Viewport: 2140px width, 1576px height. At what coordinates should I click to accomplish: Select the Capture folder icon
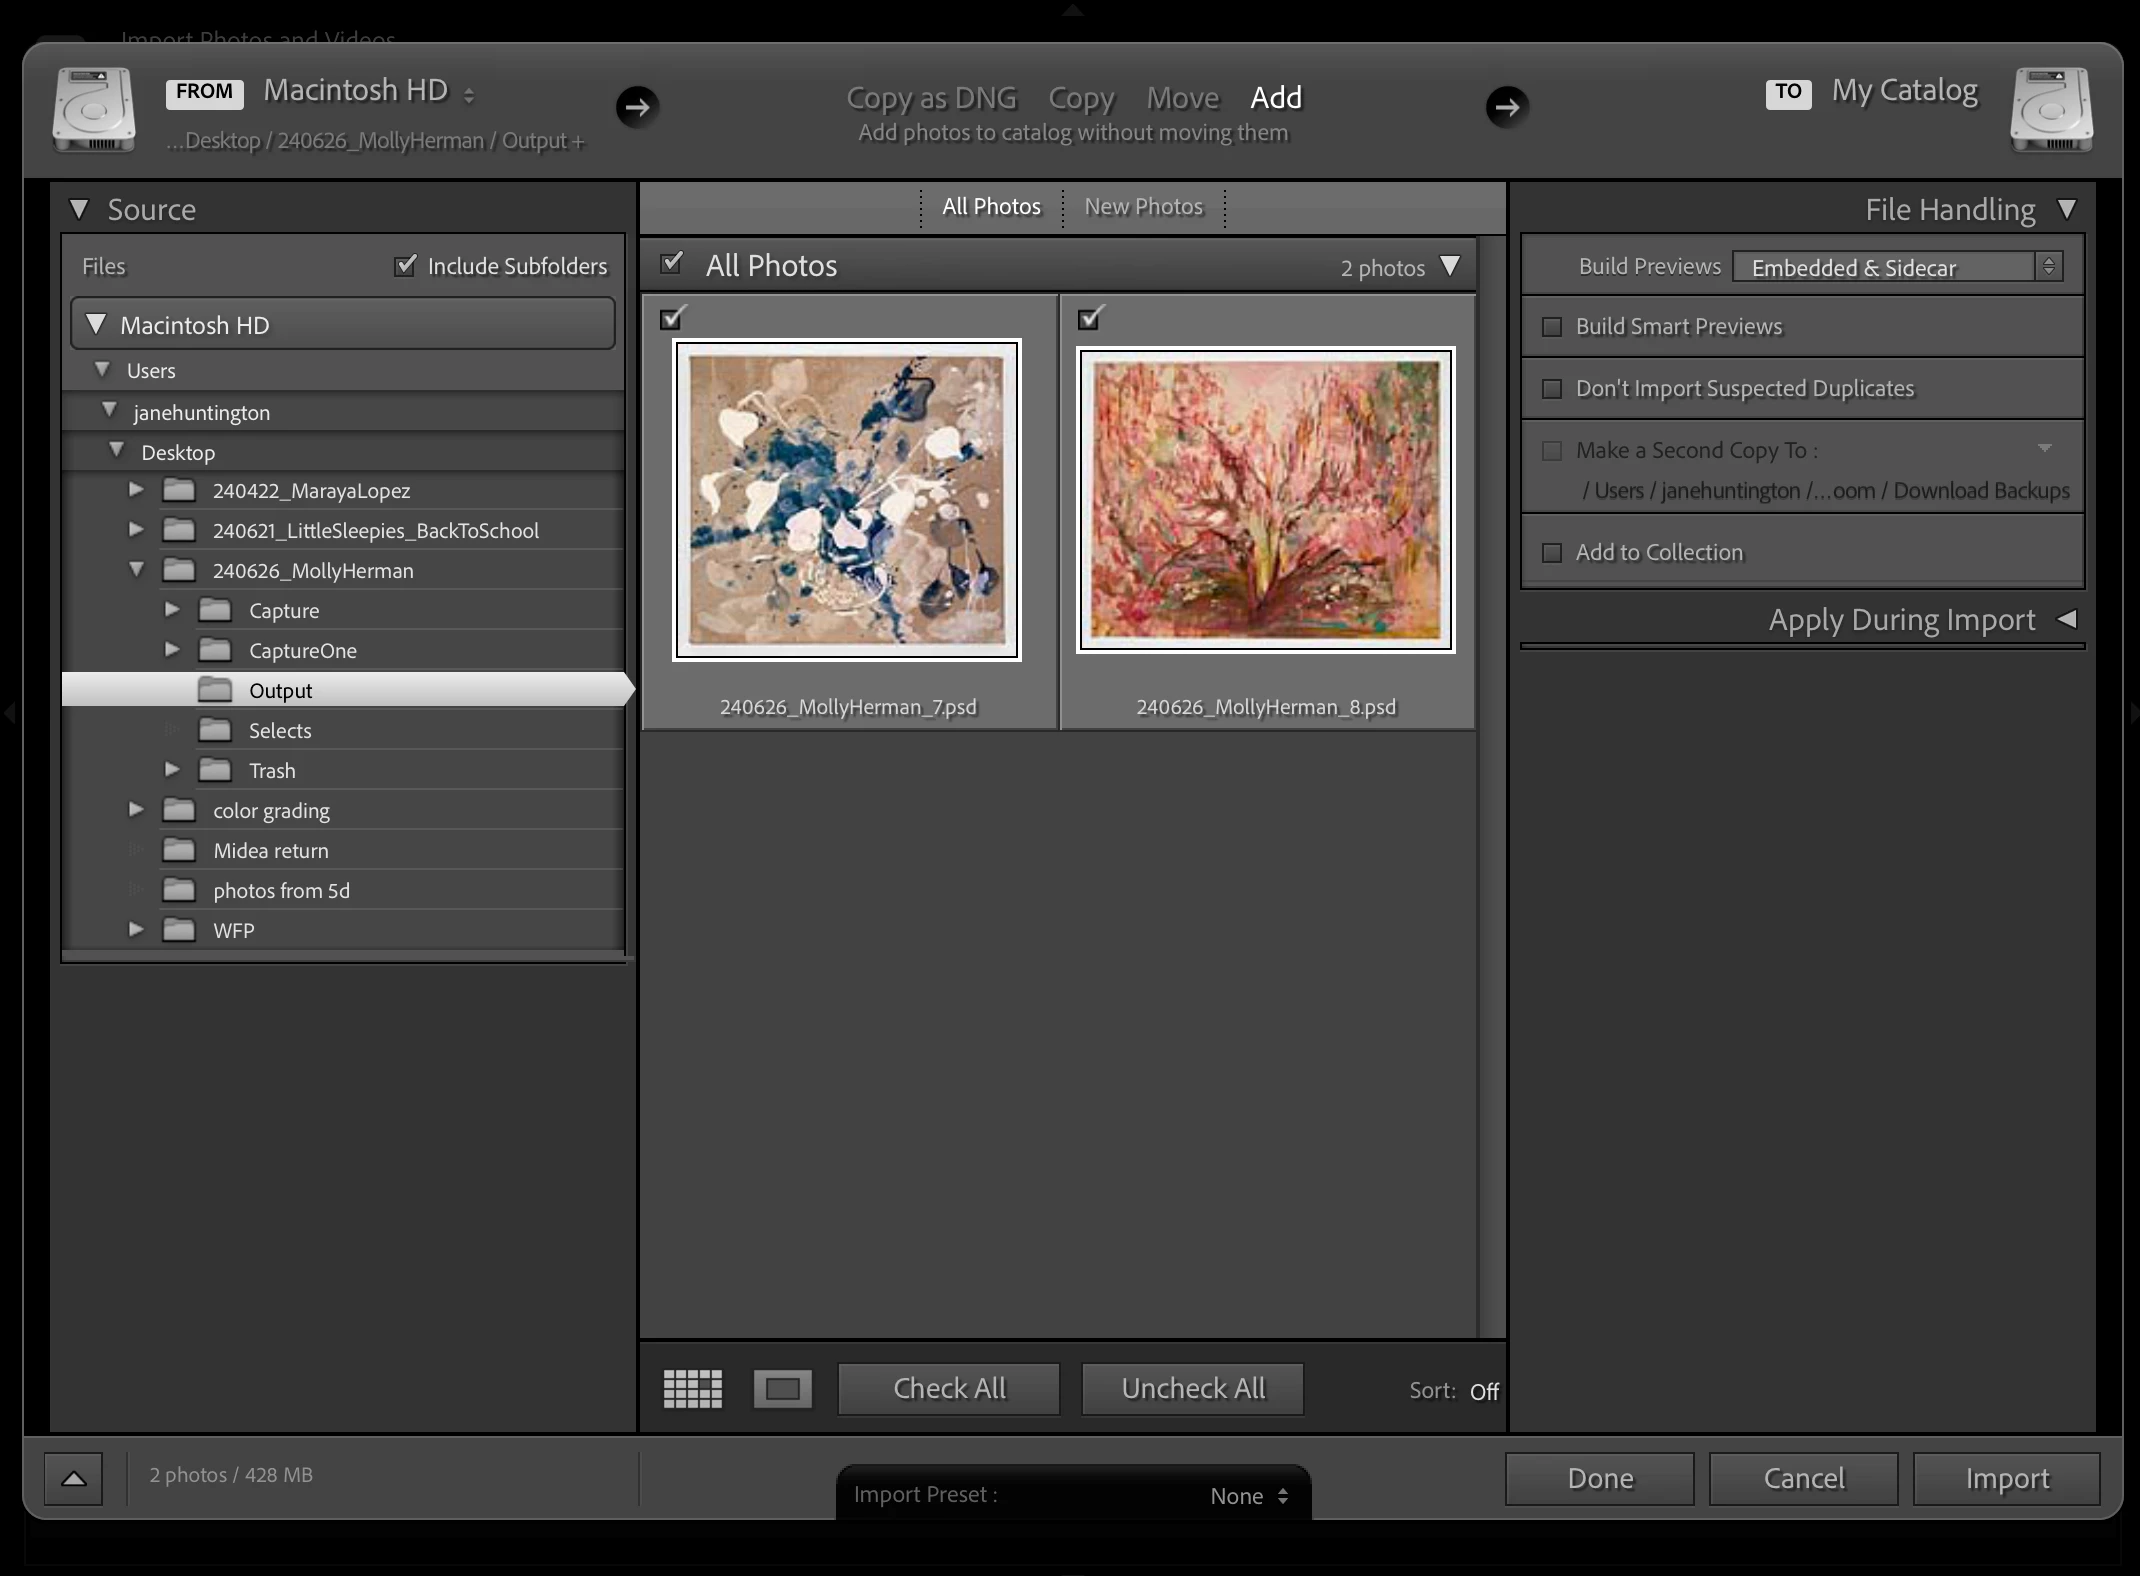click(x=215, y=610)
